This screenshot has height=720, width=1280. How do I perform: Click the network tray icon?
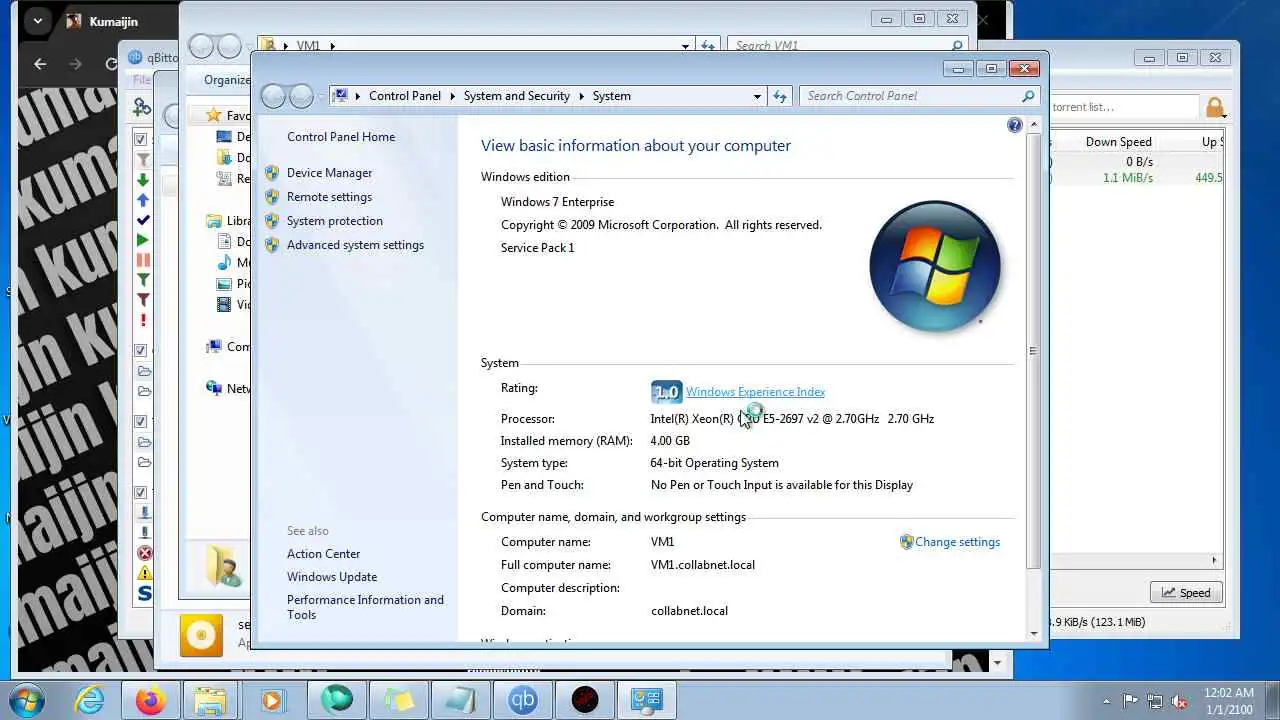[x=1156, y=700]
